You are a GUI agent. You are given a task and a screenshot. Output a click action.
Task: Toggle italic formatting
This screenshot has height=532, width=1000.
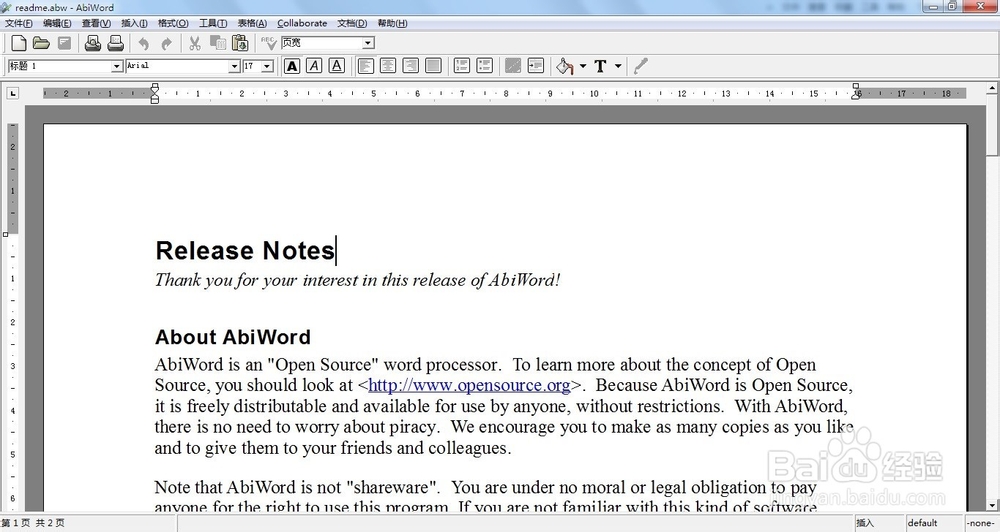314,66
